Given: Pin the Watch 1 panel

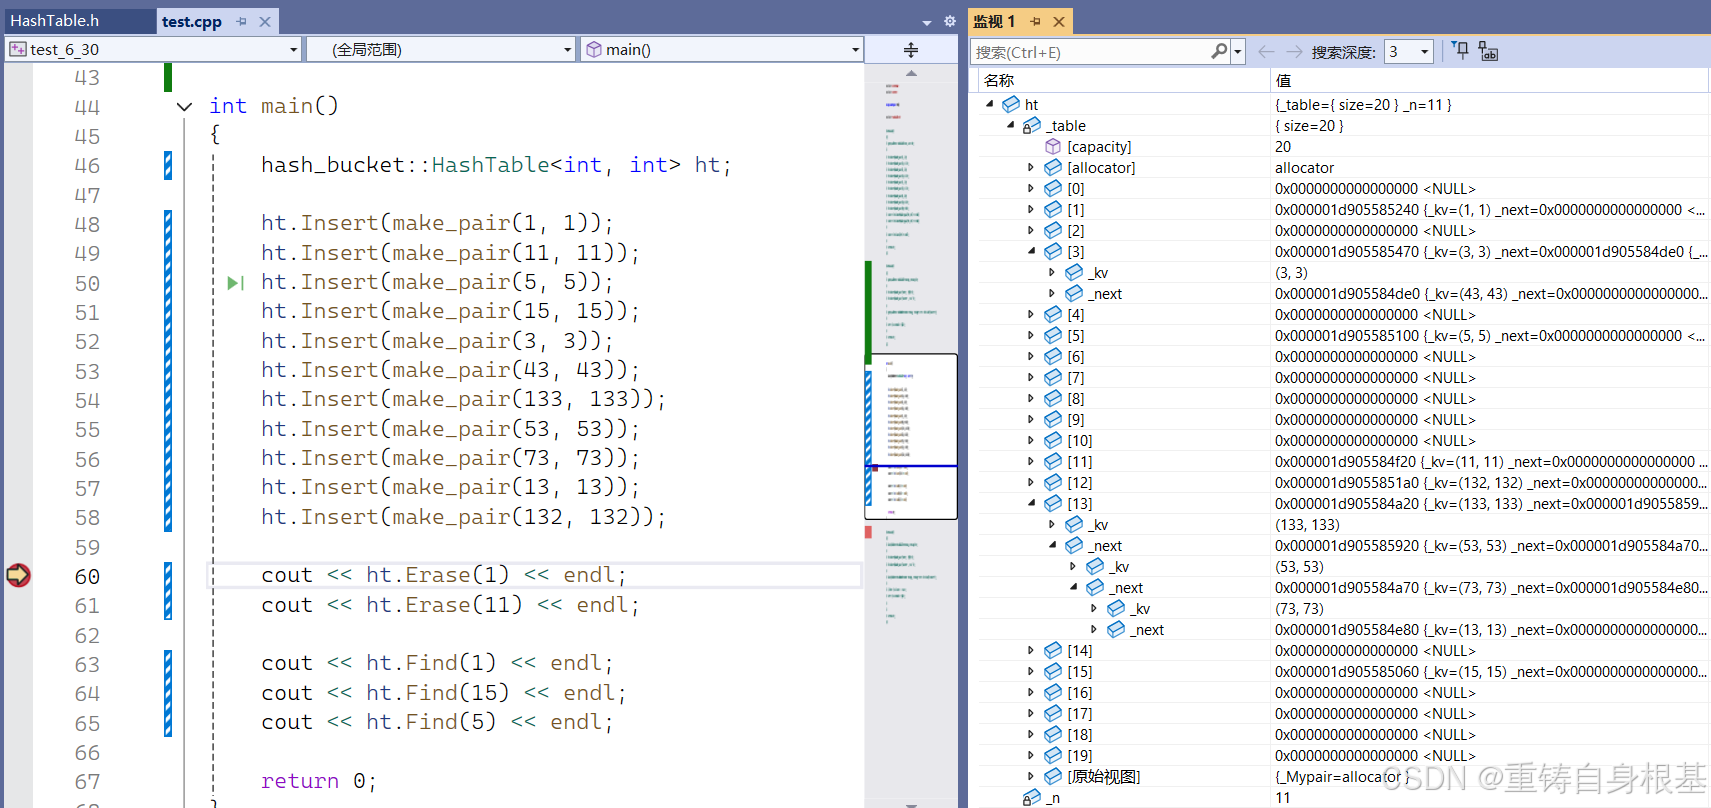Looking at the screenshot, I should coord(1036,21).
